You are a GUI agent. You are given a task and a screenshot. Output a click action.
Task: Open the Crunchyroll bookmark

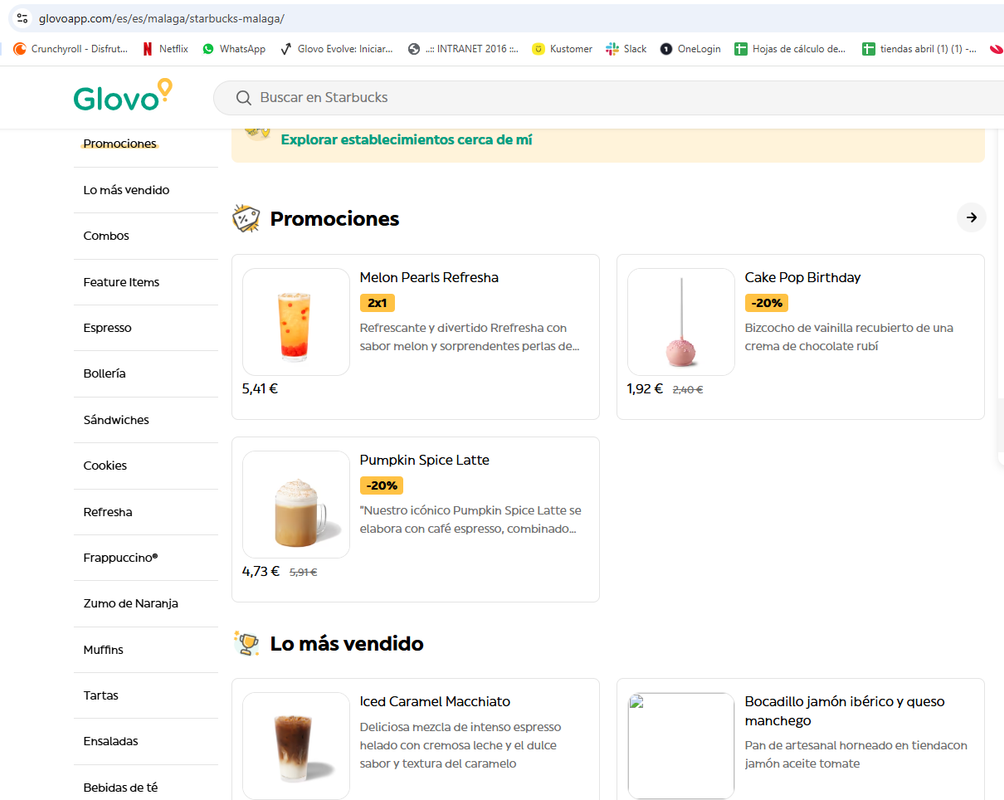point(70,49)
